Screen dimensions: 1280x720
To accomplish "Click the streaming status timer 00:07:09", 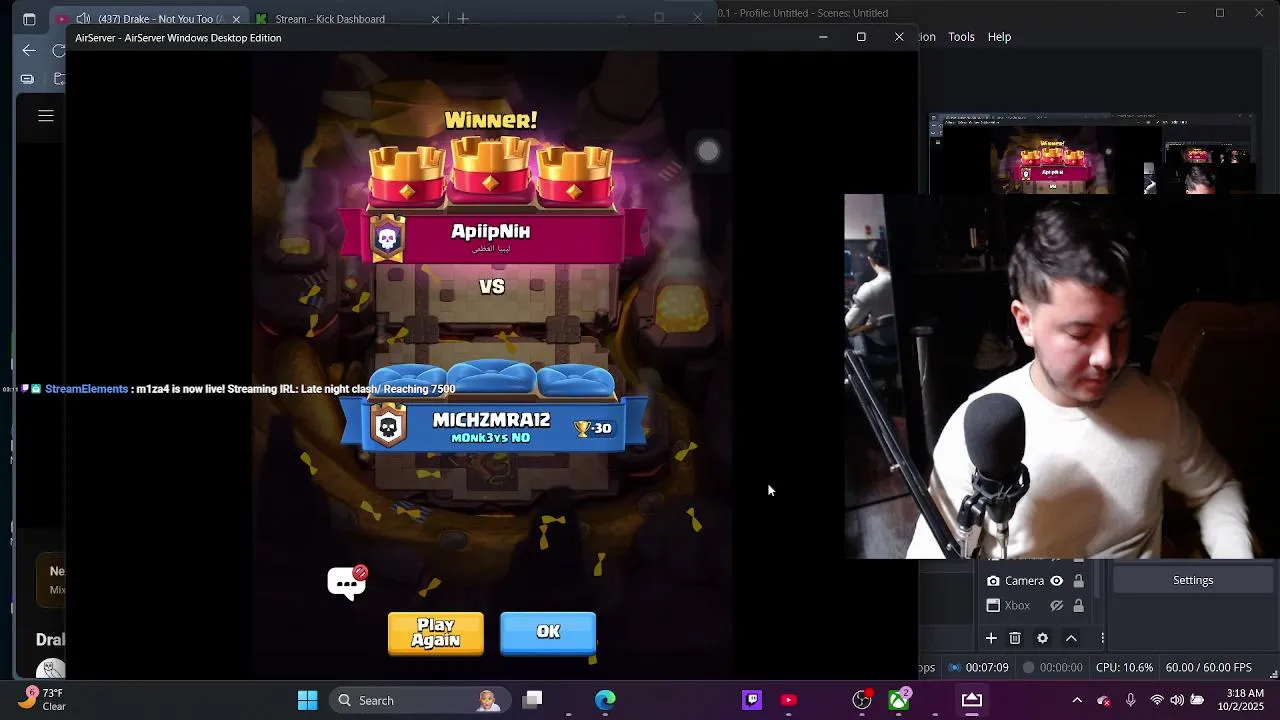I will click(x=980, y=668).
